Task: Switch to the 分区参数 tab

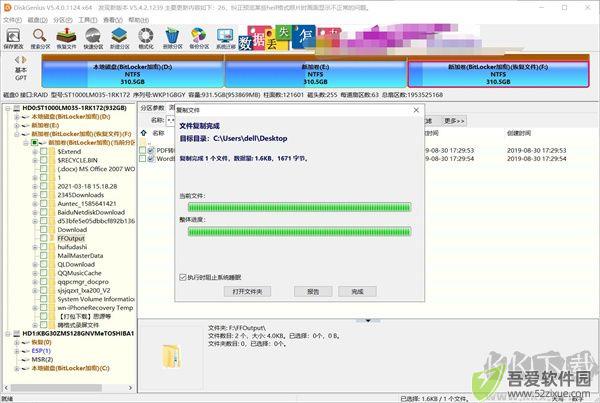Action: tap(152, 108)
